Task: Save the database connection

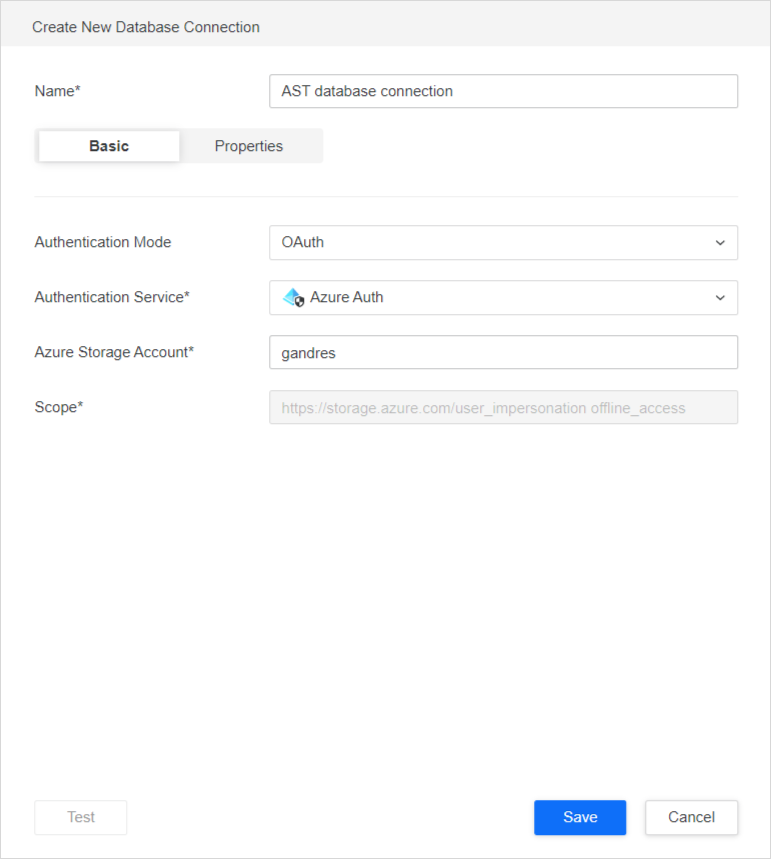Action: 580,817
